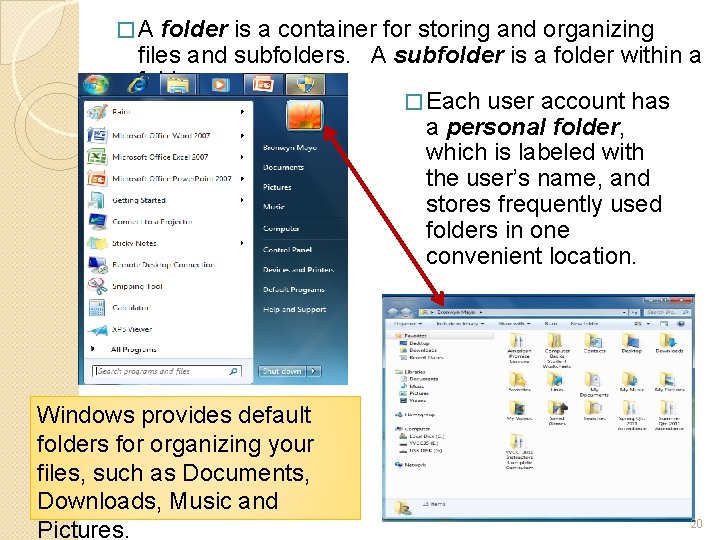Viewport: 720px width, 540px height.
Task: Select Local Disk (C:) in navigation pane
Action: pyautogui.click(x=422, y=436)
